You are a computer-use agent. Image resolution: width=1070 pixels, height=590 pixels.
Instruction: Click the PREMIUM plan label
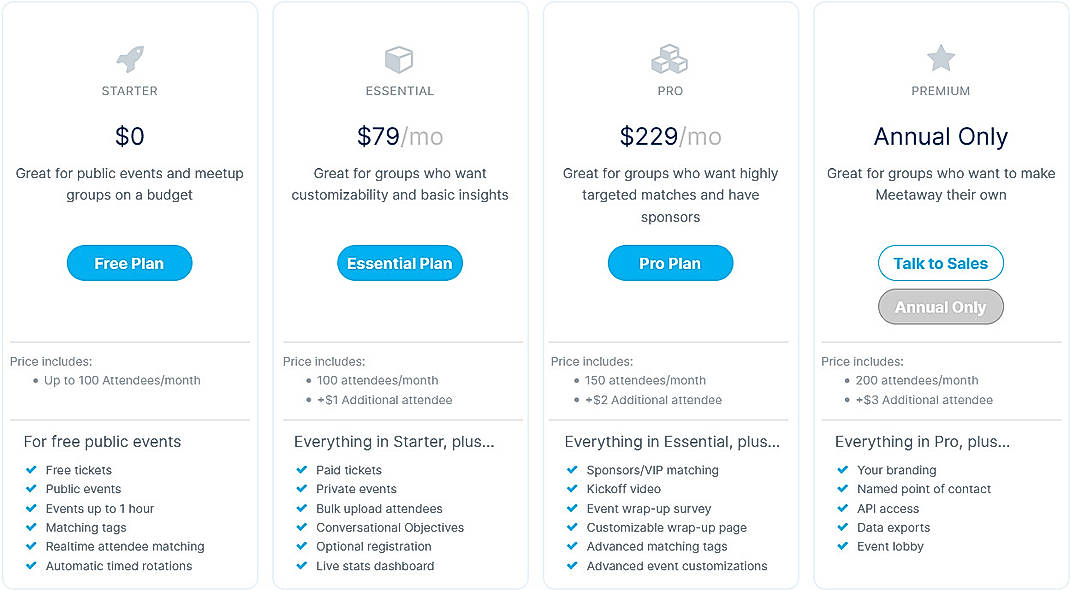940,91
